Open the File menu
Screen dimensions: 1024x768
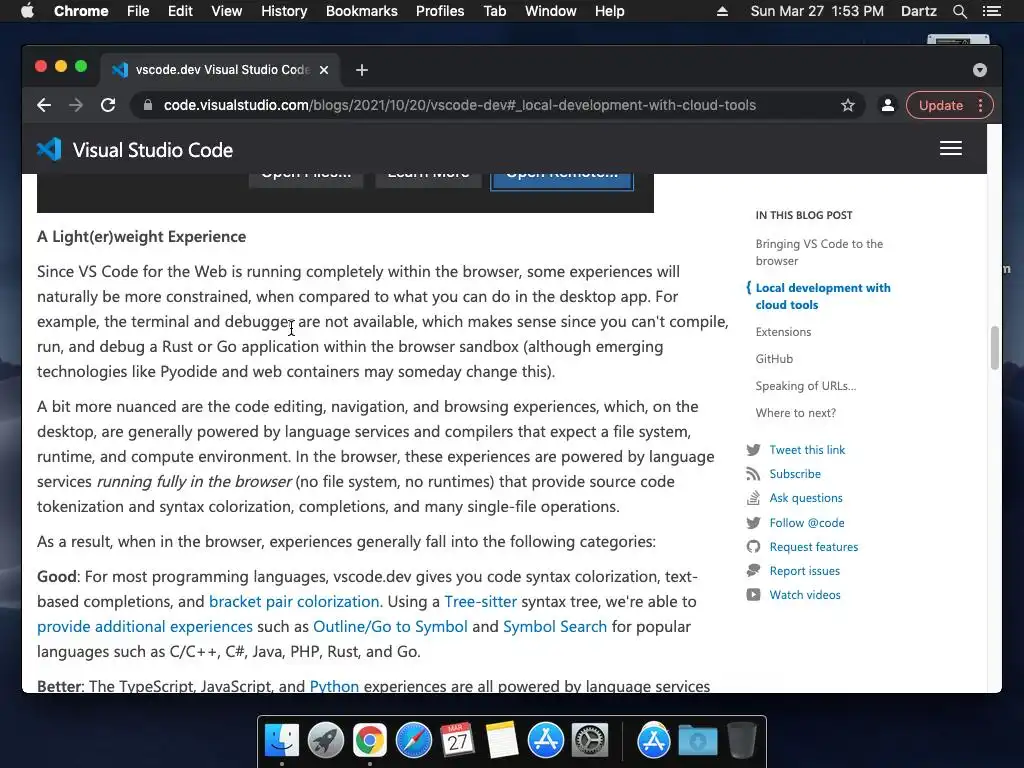coord(138,11)
